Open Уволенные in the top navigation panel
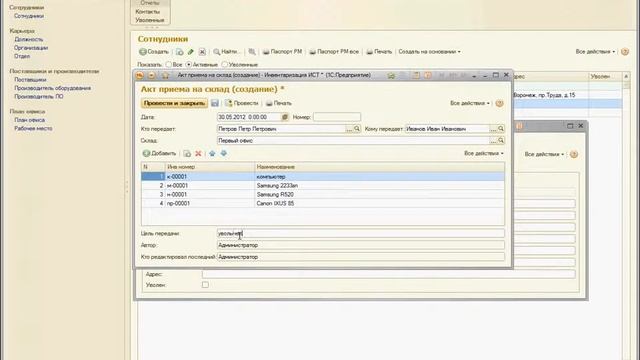Viewport: 640px width, 360px height. click(150, 20)
